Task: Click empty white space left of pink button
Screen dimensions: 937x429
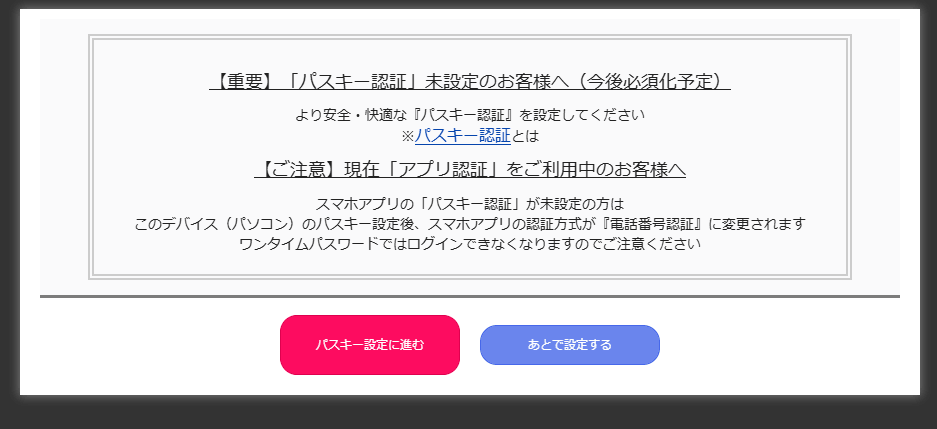Action: 149,345
